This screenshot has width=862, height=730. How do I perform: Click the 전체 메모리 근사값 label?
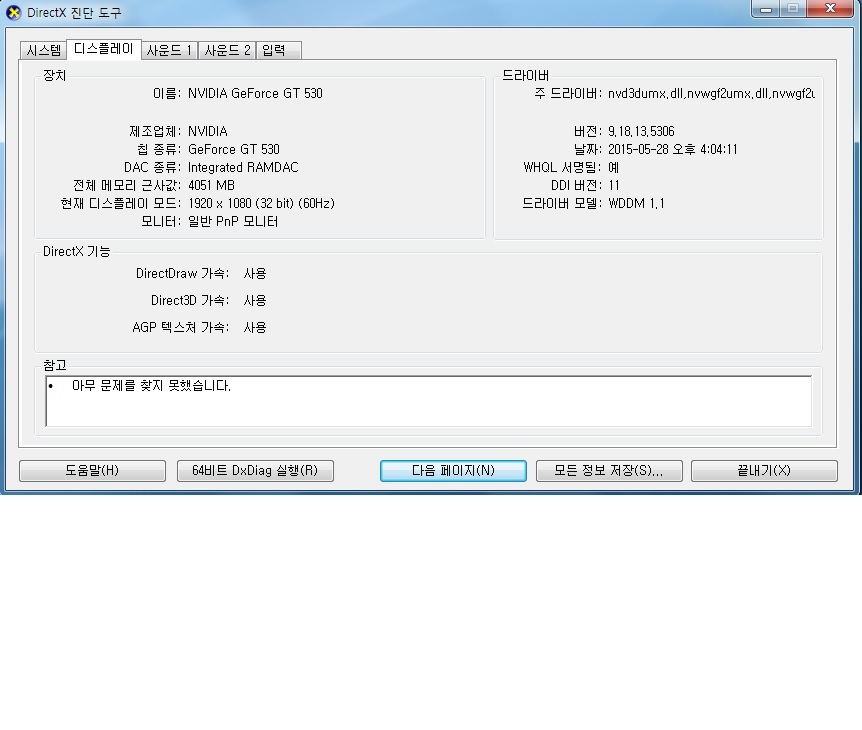tap(127, 185)
